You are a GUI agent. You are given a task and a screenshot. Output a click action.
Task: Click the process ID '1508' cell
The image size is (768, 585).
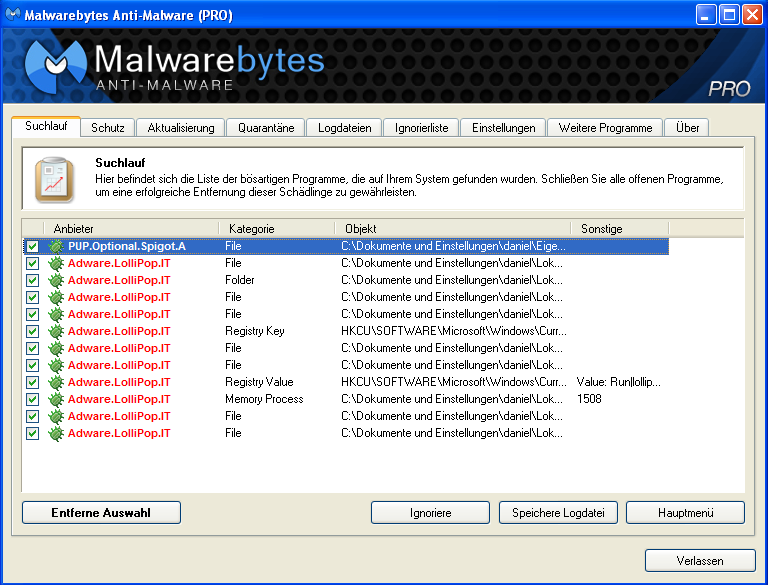pyautogui.click(x=589, y=399)
